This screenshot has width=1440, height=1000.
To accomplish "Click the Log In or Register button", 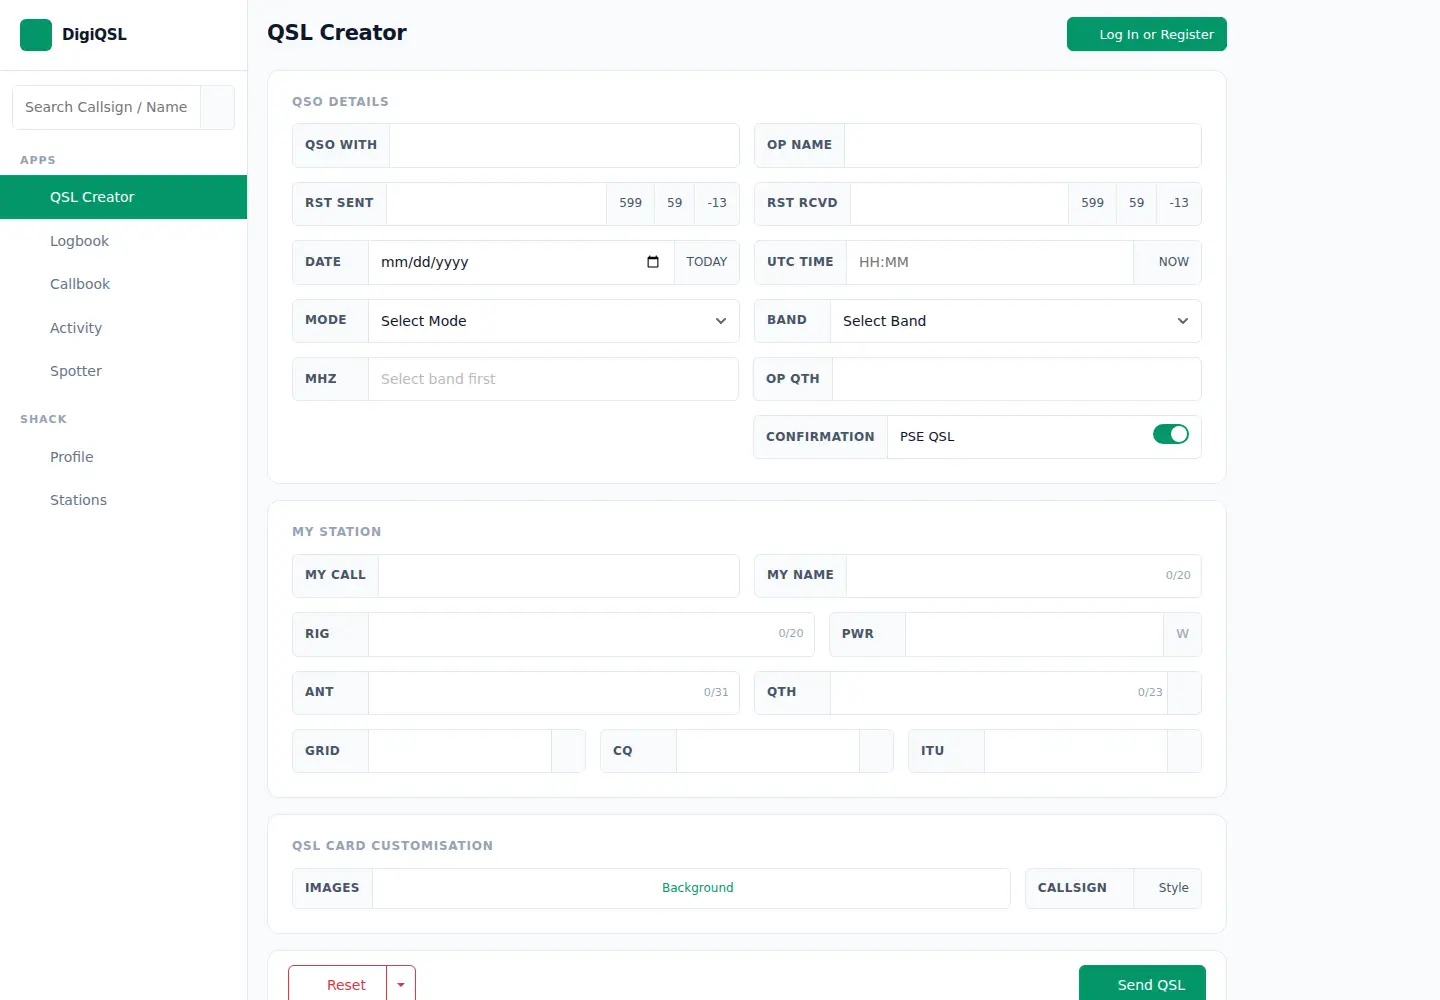I will click(x=1147, y=34).
